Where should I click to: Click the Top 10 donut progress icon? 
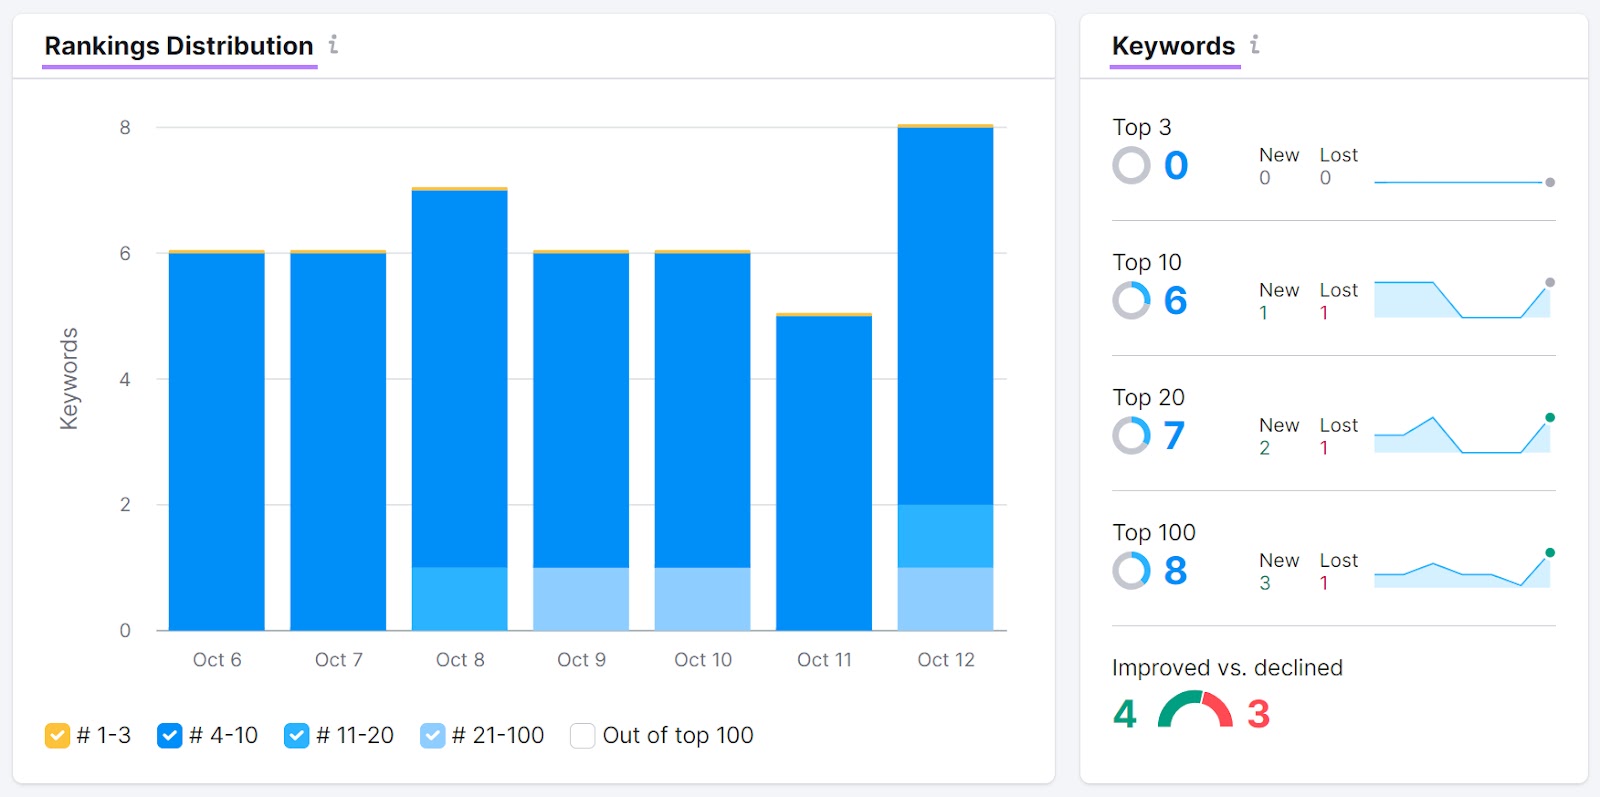tap(1131, 300)
